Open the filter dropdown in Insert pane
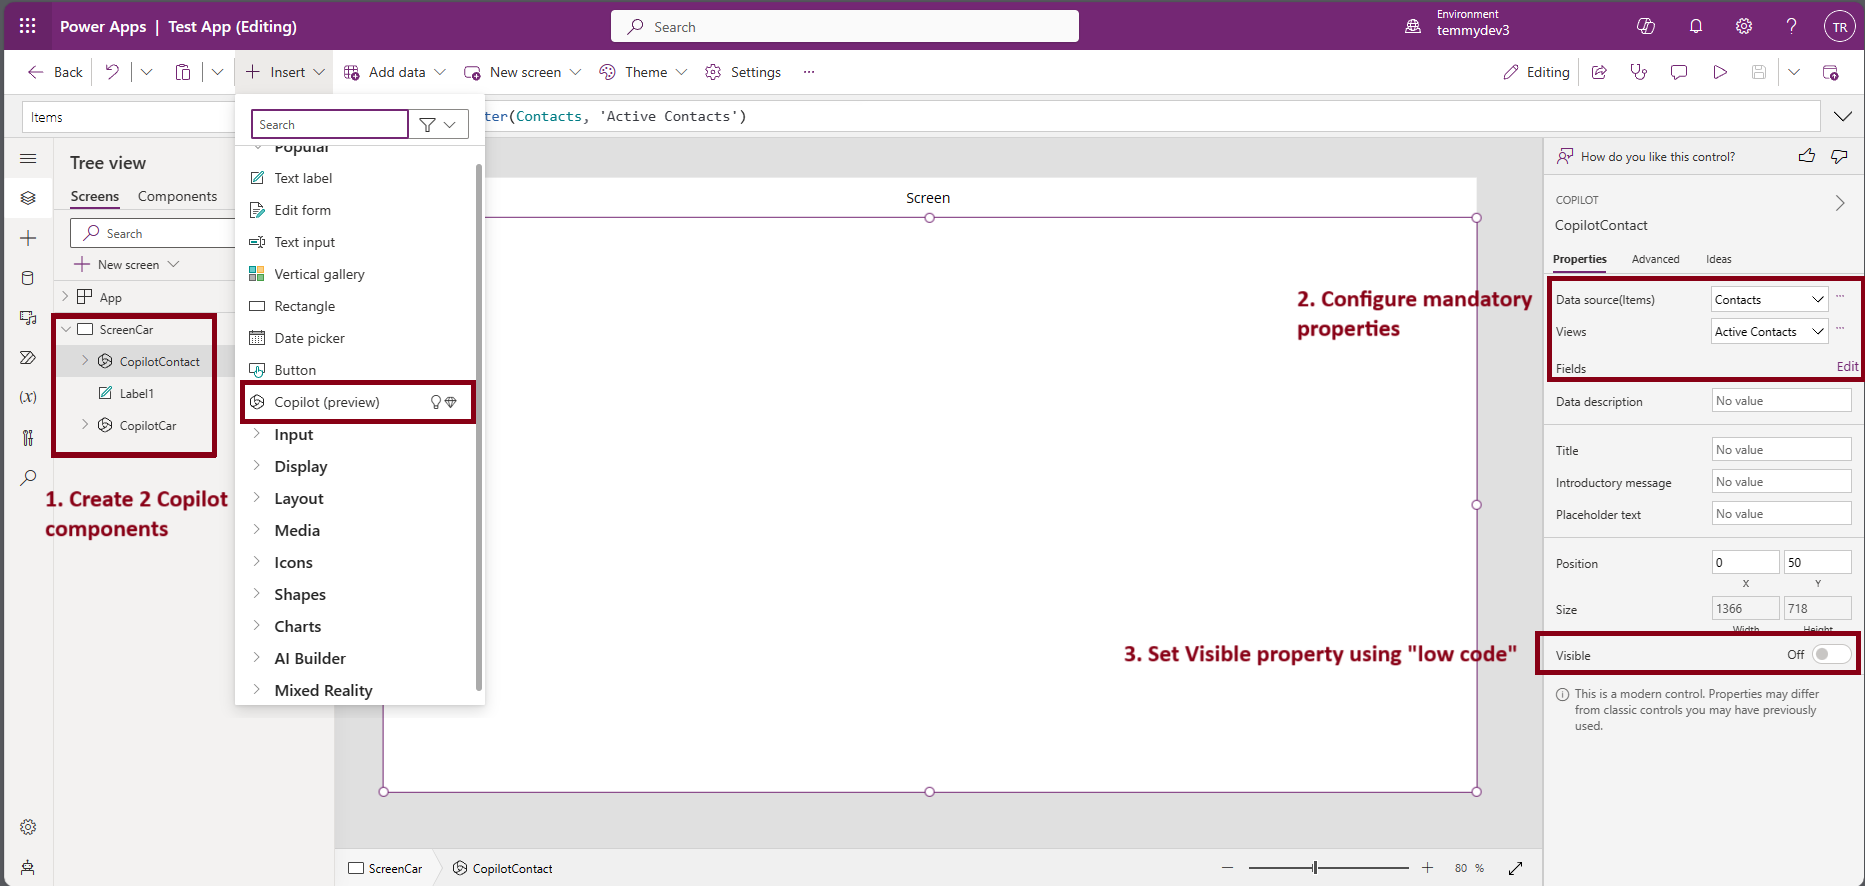Screen dimensions: 1865x886 439,124
